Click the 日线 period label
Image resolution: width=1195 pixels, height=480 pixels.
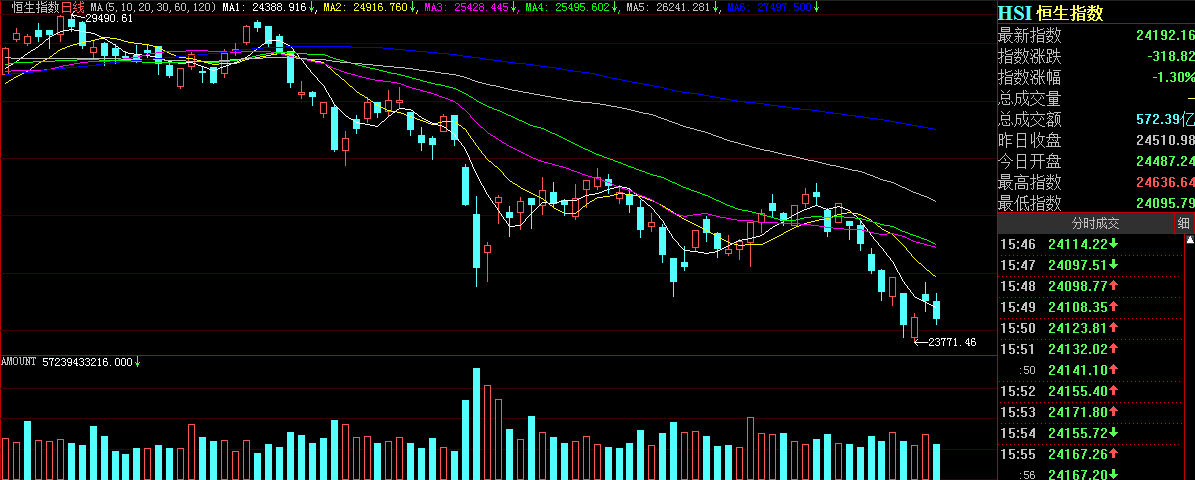[x=73, y=7]
